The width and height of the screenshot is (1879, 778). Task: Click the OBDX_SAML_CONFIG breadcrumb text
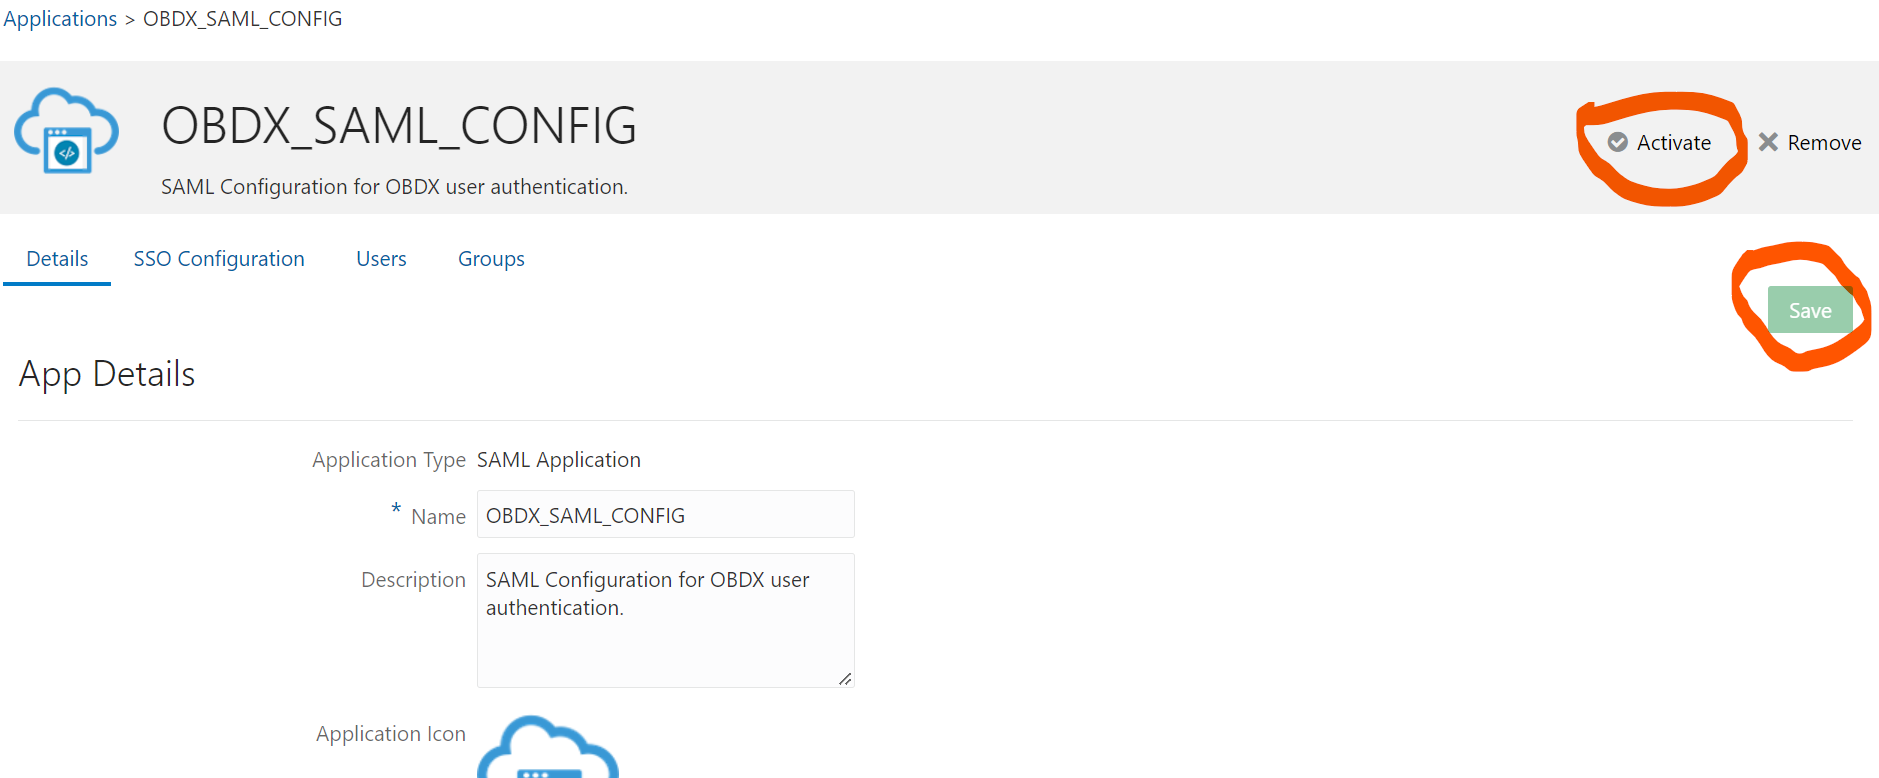click(x=243, y=19)
